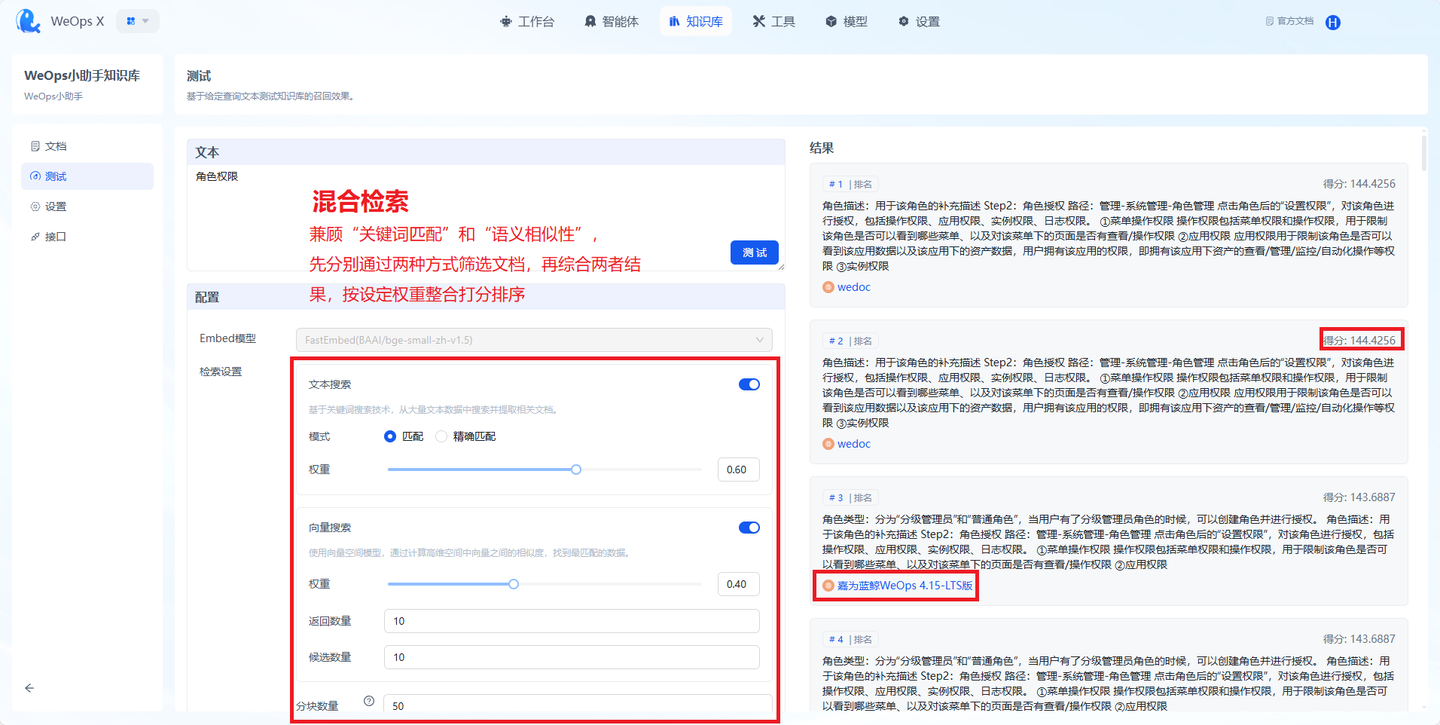The height and width of the screenshot is (725, 1440).
Task: Open 接口 in the left sidebar
Action: click(87, 237)
